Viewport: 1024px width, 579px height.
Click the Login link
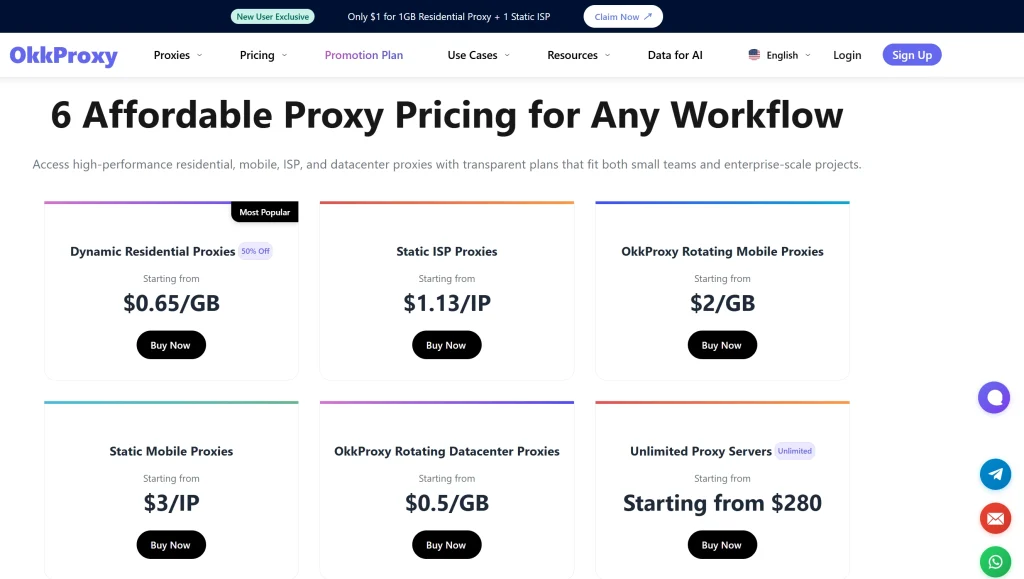tap(847, 55)
